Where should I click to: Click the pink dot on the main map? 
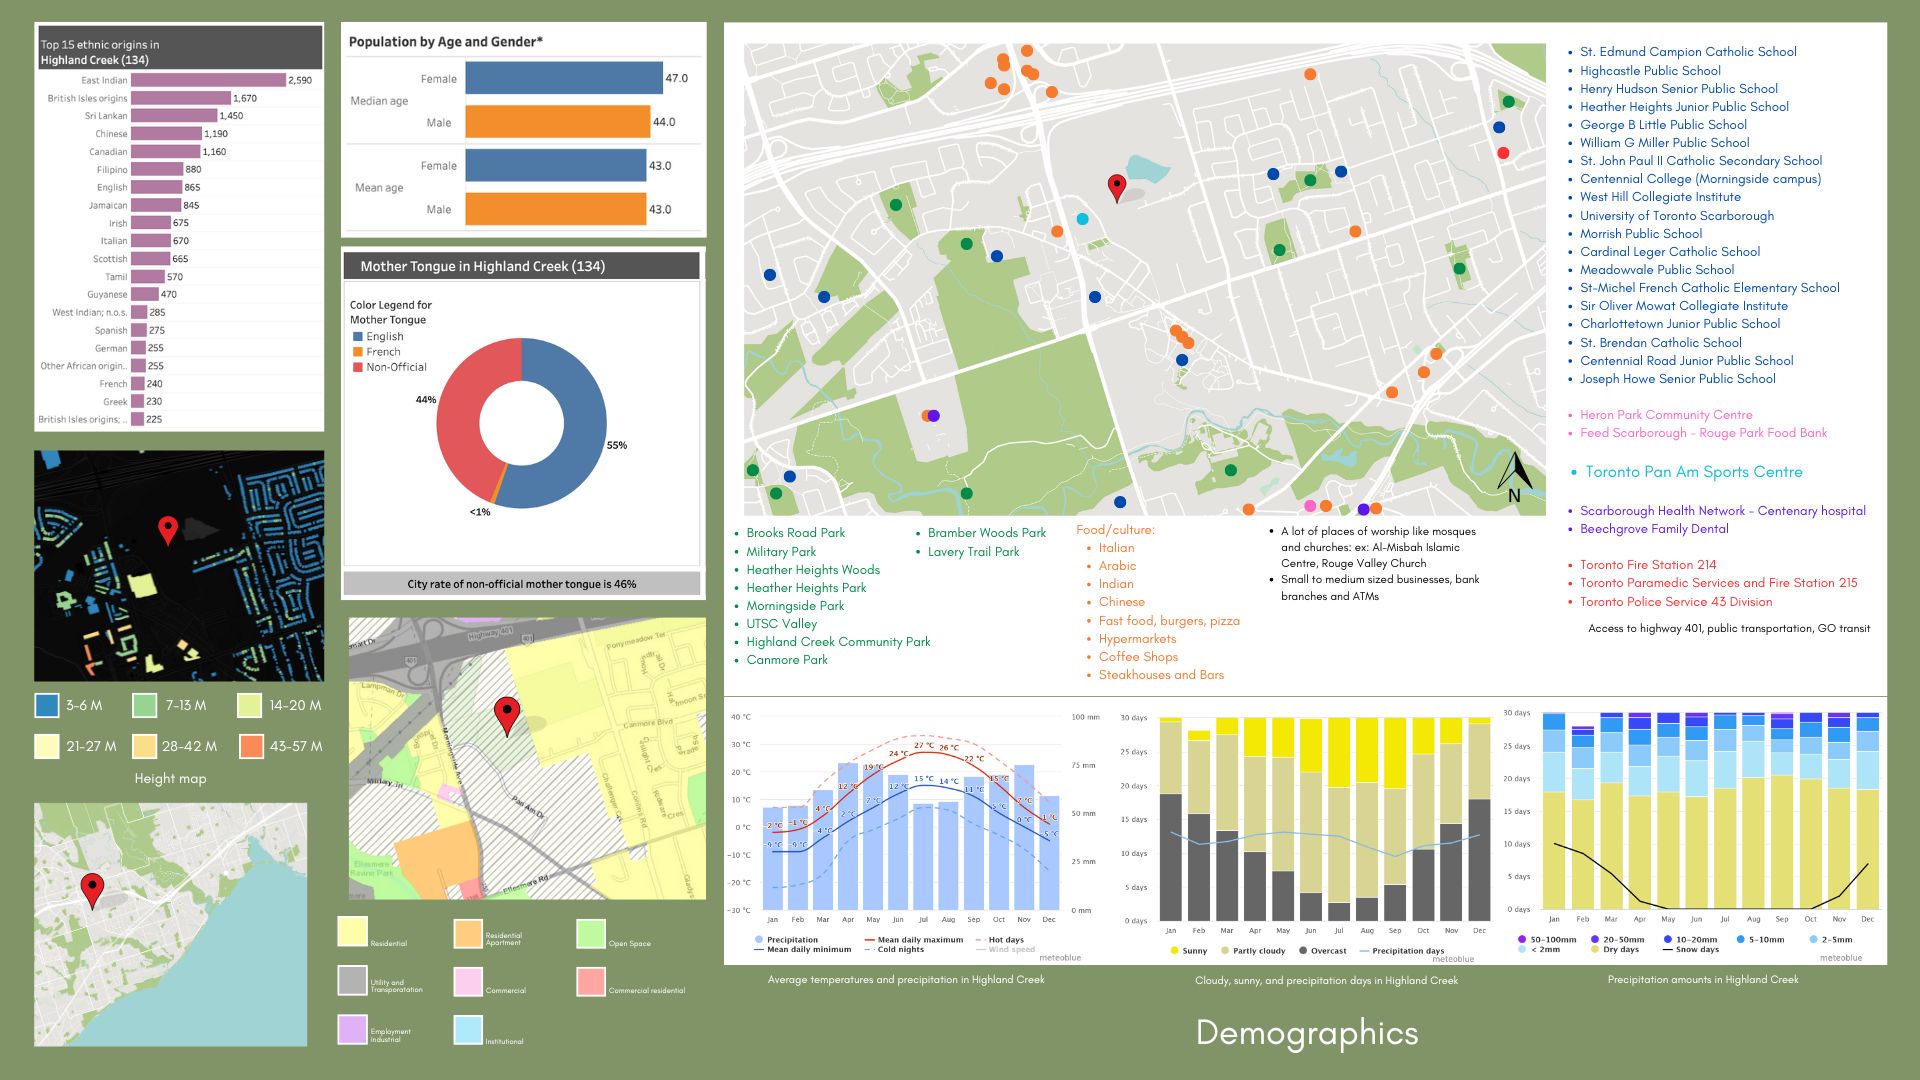(1310, 506)
